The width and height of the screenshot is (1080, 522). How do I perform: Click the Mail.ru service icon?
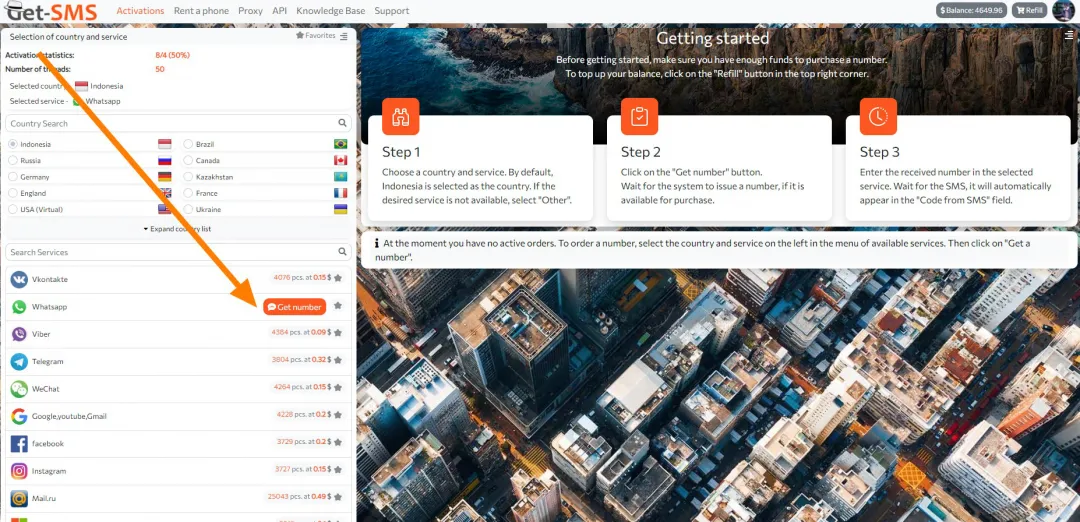coord(19,499)
